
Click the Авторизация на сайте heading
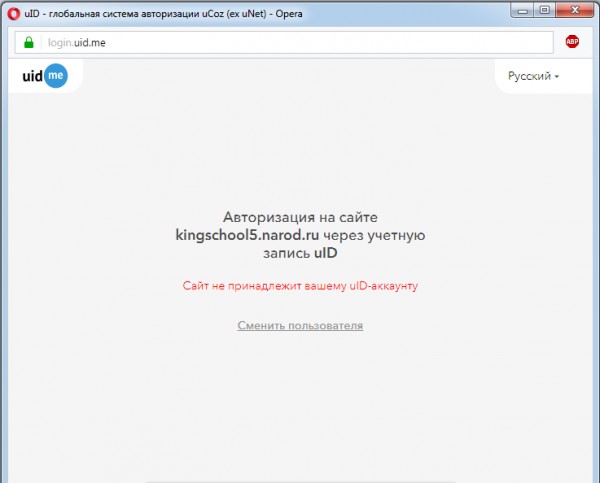300,217
